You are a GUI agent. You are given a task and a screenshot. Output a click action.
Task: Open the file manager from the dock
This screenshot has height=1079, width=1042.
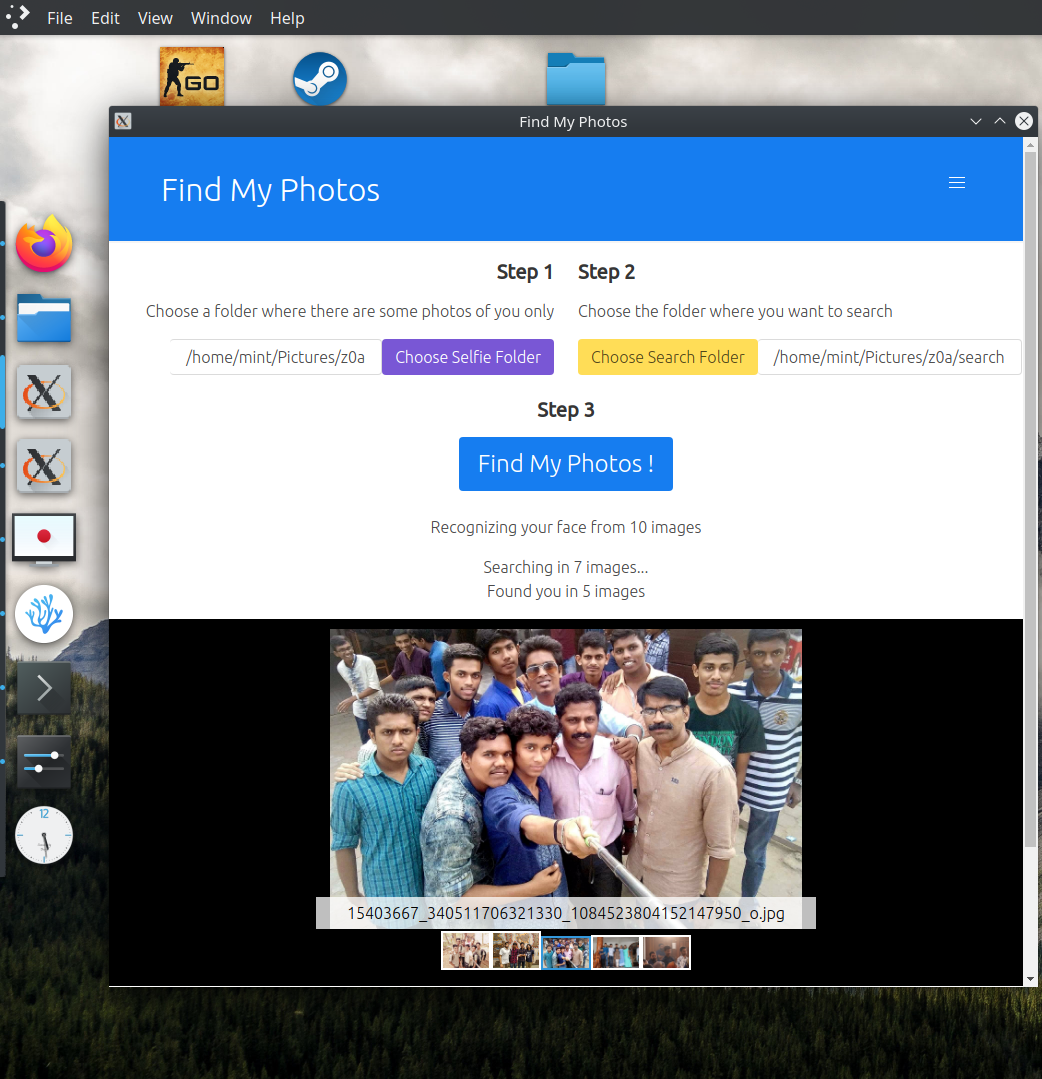click(x=44, y=318)
